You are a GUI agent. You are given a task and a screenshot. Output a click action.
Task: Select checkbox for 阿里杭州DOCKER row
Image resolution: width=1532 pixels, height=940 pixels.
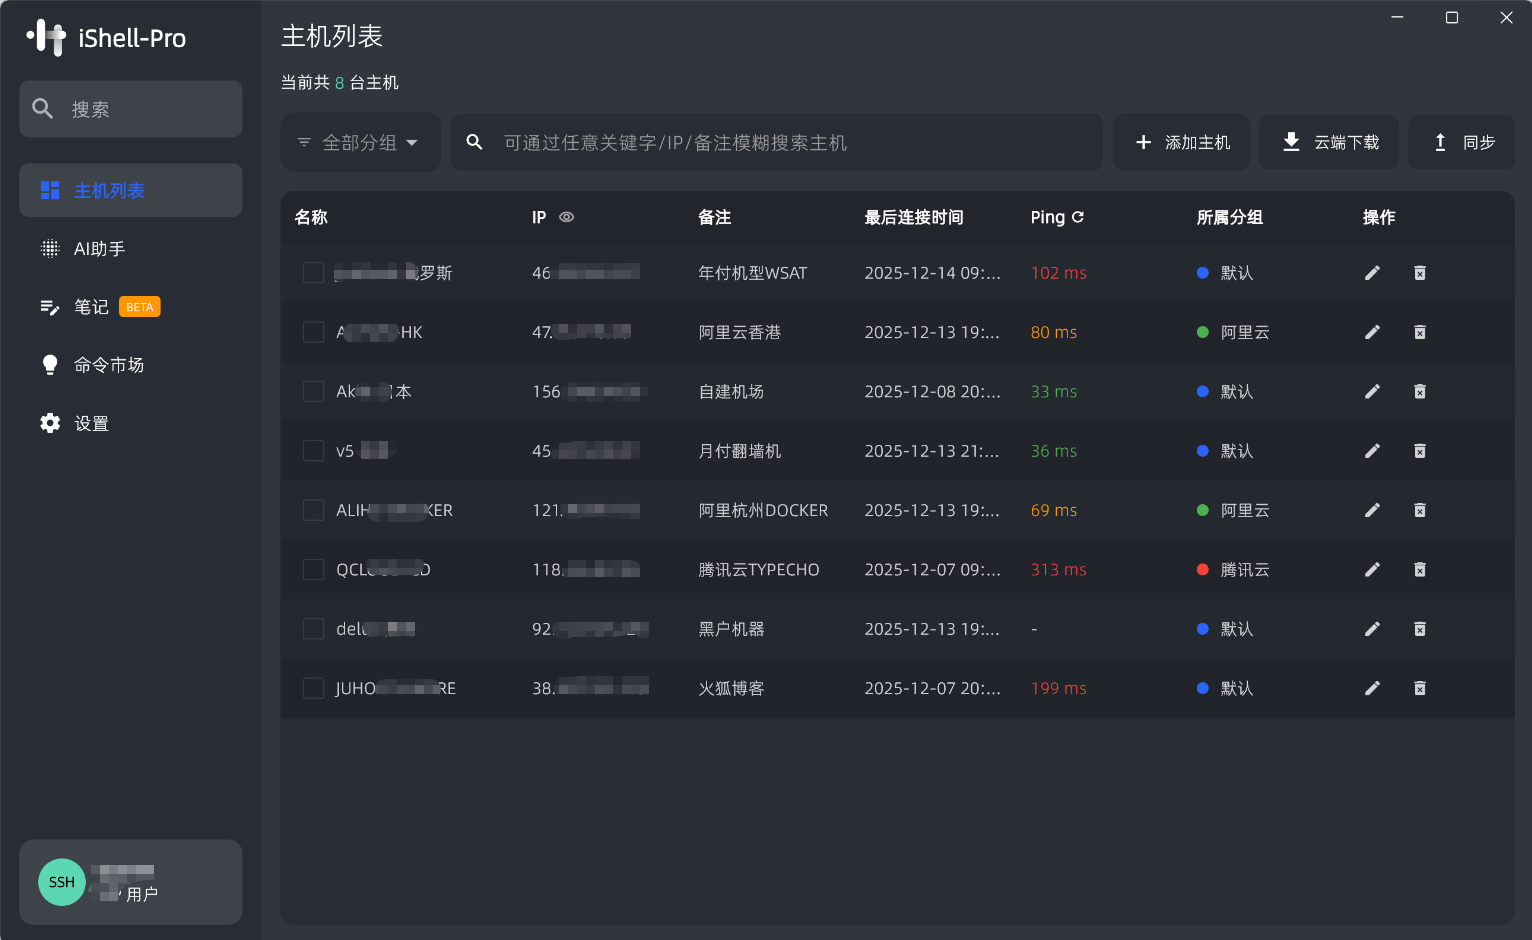[313, 510]
